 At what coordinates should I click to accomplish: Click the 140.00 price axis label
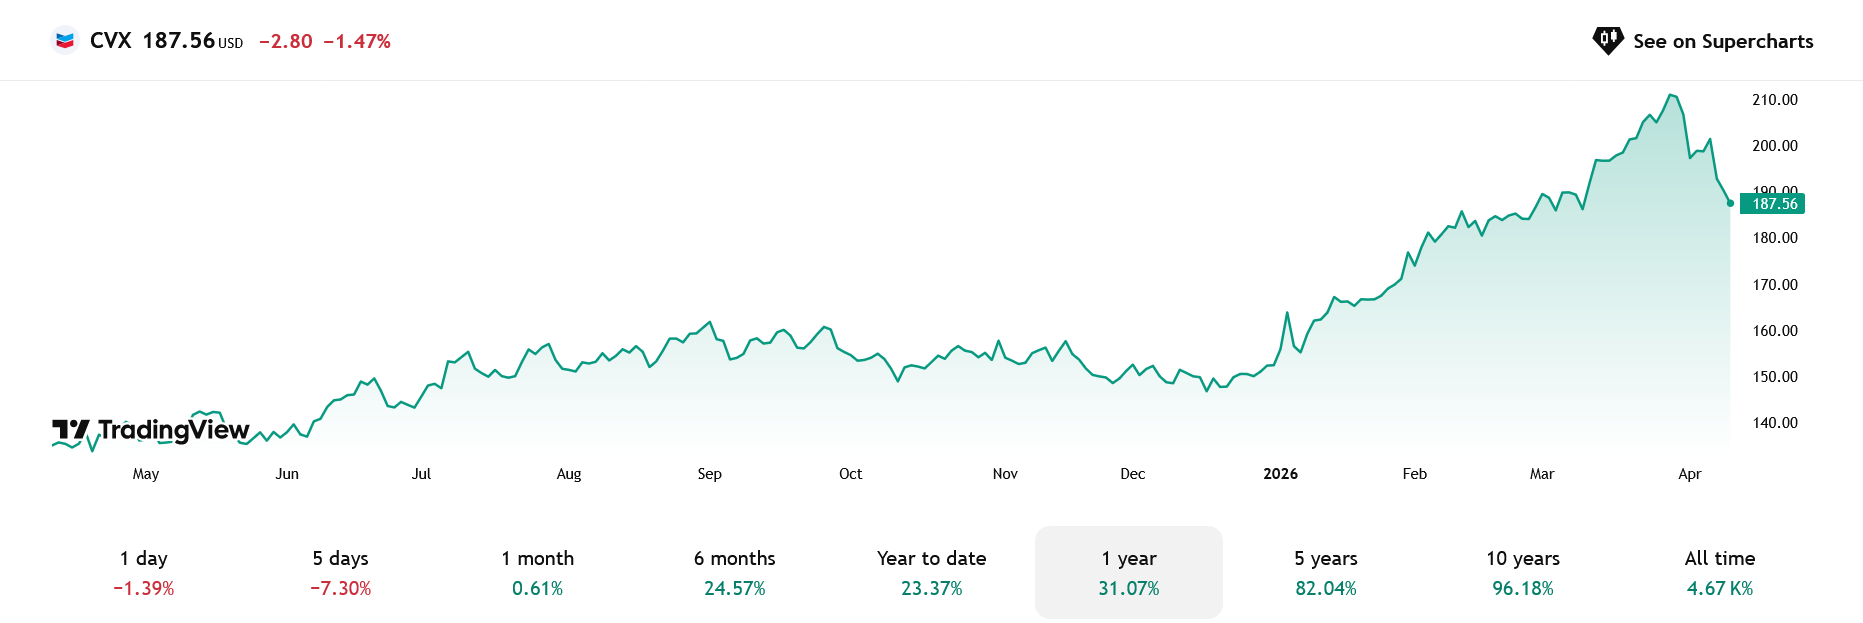[1774, 423]
